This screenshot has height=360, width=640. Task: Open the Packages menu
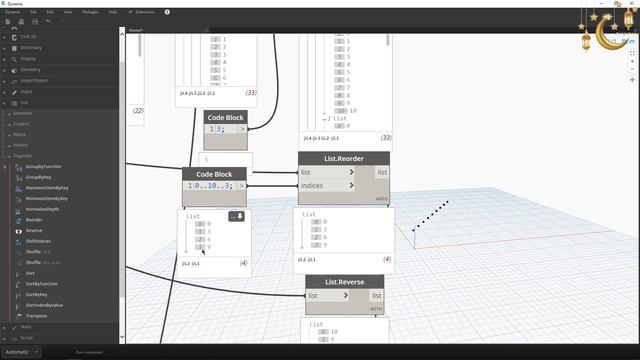pos(90,12)
